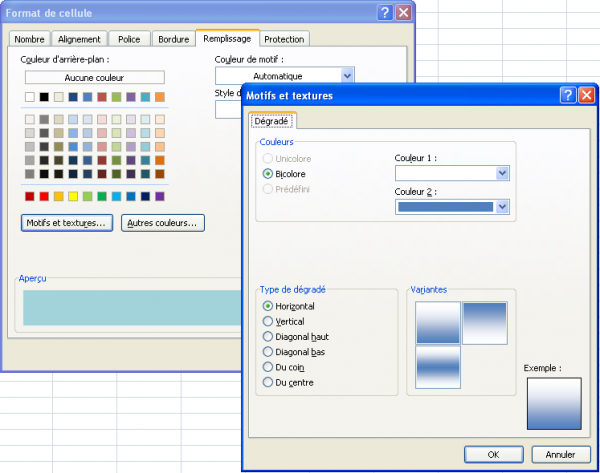Pick the white-to-blue gradient variant
Image resolution: width=600 pixels, height=473 pixels.
[x=437, y=322]
